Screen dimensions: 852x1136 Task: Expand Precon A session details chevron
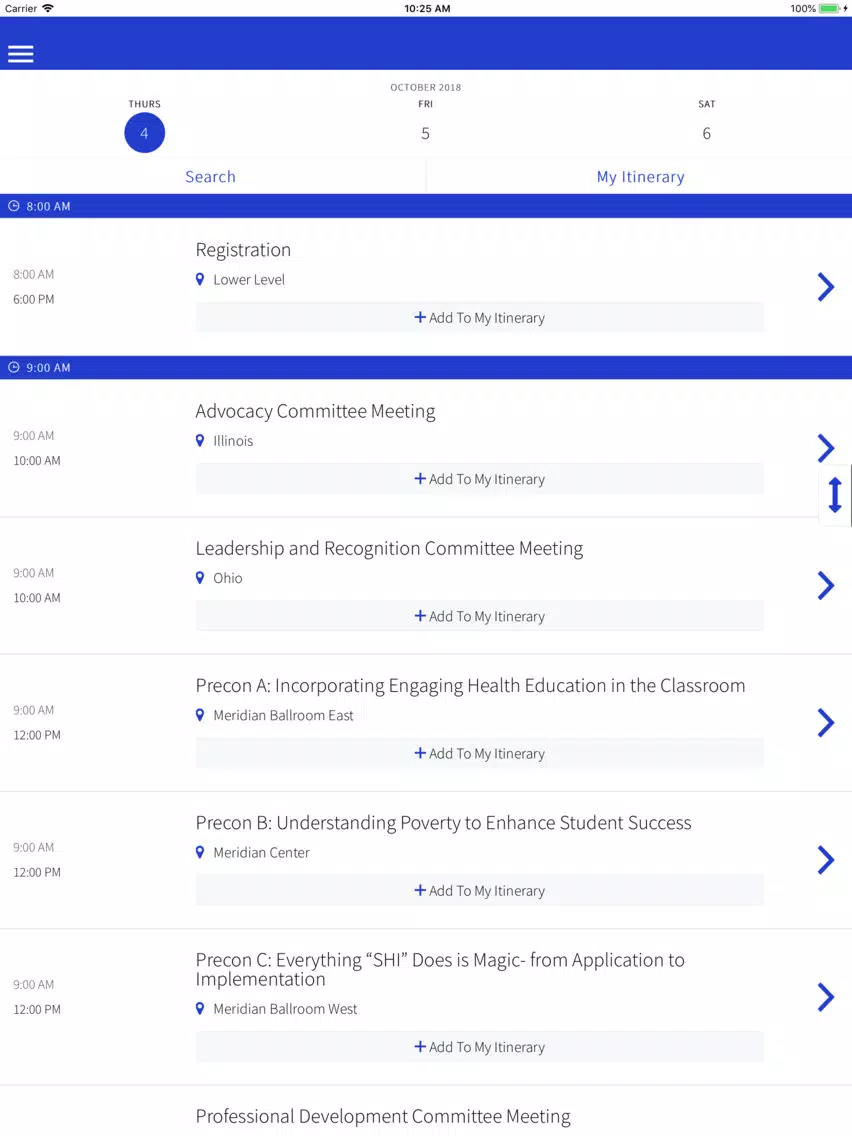[825, 722]
